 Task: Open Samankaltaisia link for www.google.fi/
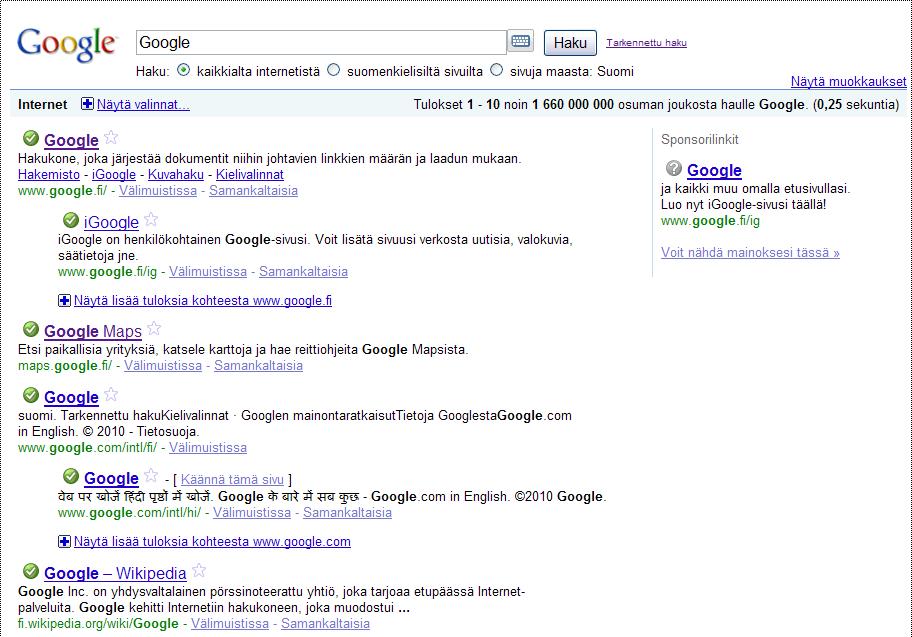coord(254,191)
